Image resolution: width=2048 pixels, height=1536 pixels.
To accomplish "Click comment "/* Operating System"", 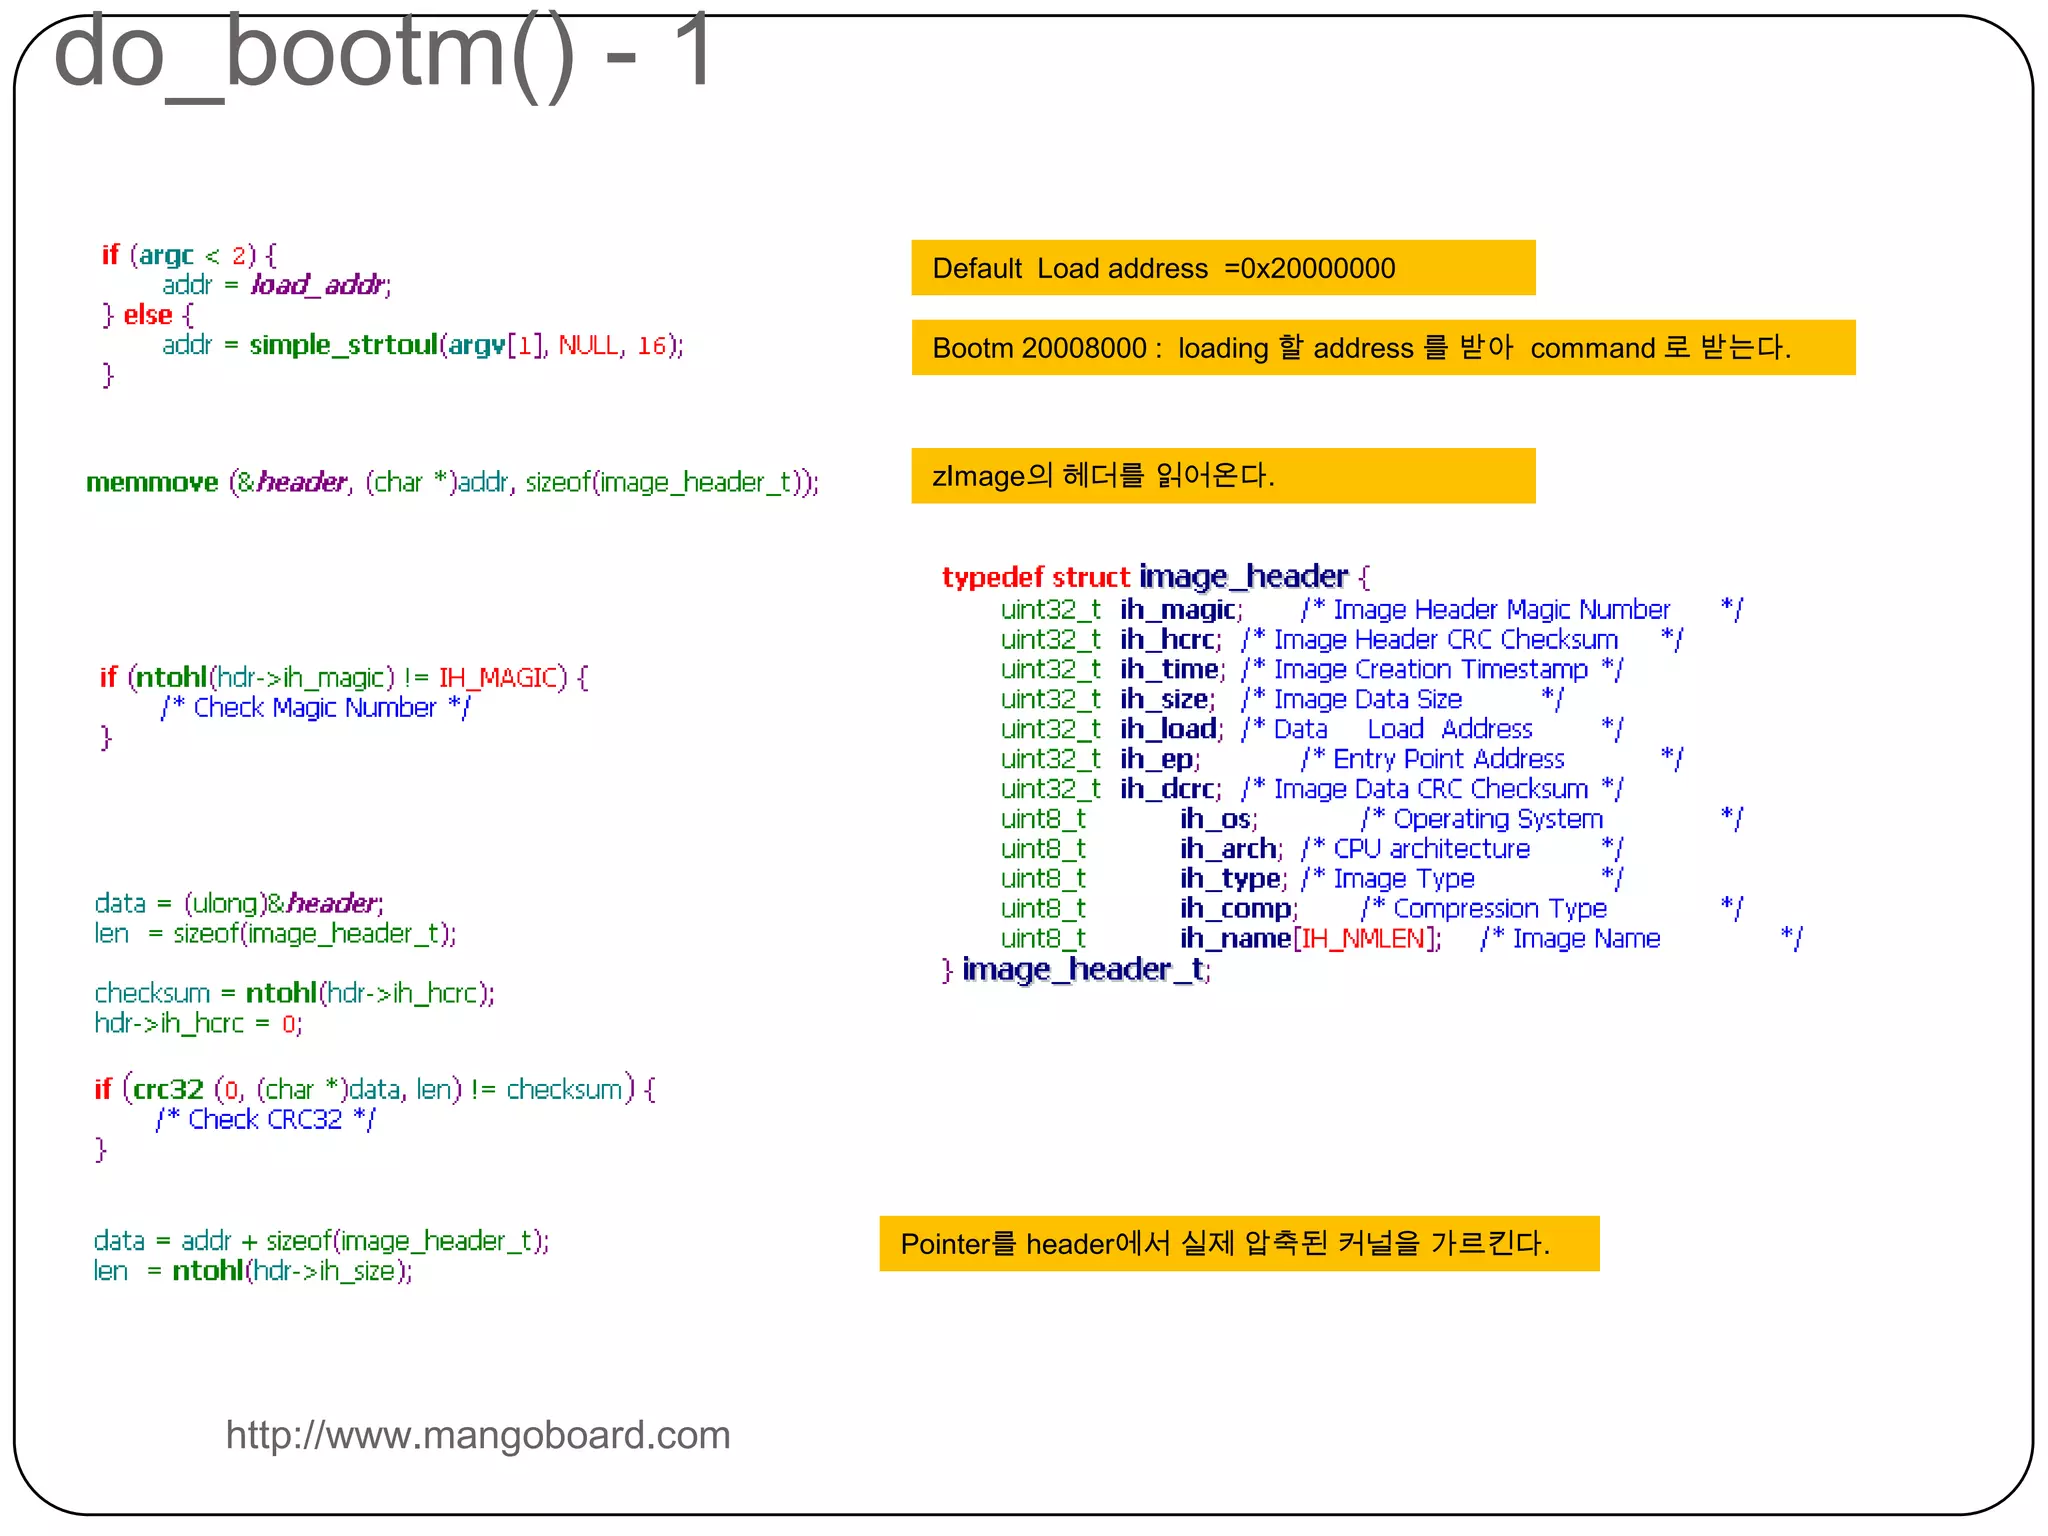I will pos(1482,820).
